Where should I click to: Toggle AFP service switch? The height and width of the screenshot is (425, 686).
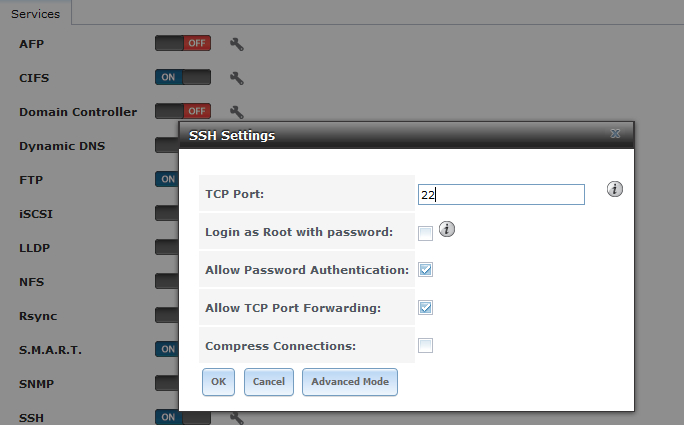pos(183,44)
